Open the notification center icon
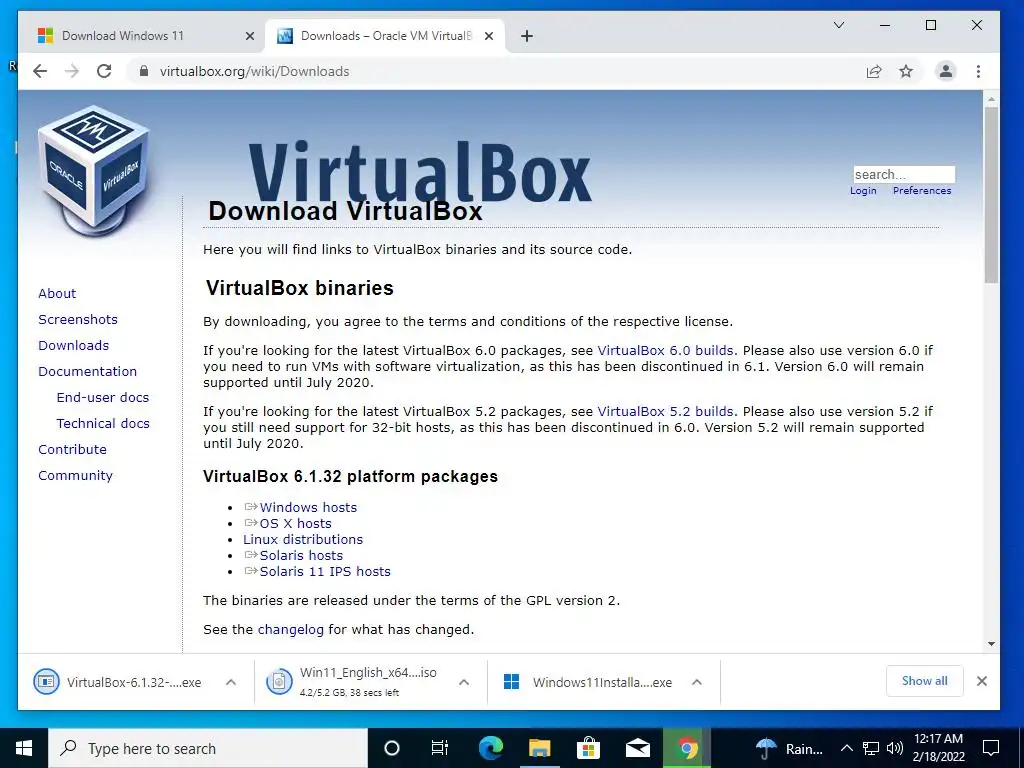 tap(991, 748)
